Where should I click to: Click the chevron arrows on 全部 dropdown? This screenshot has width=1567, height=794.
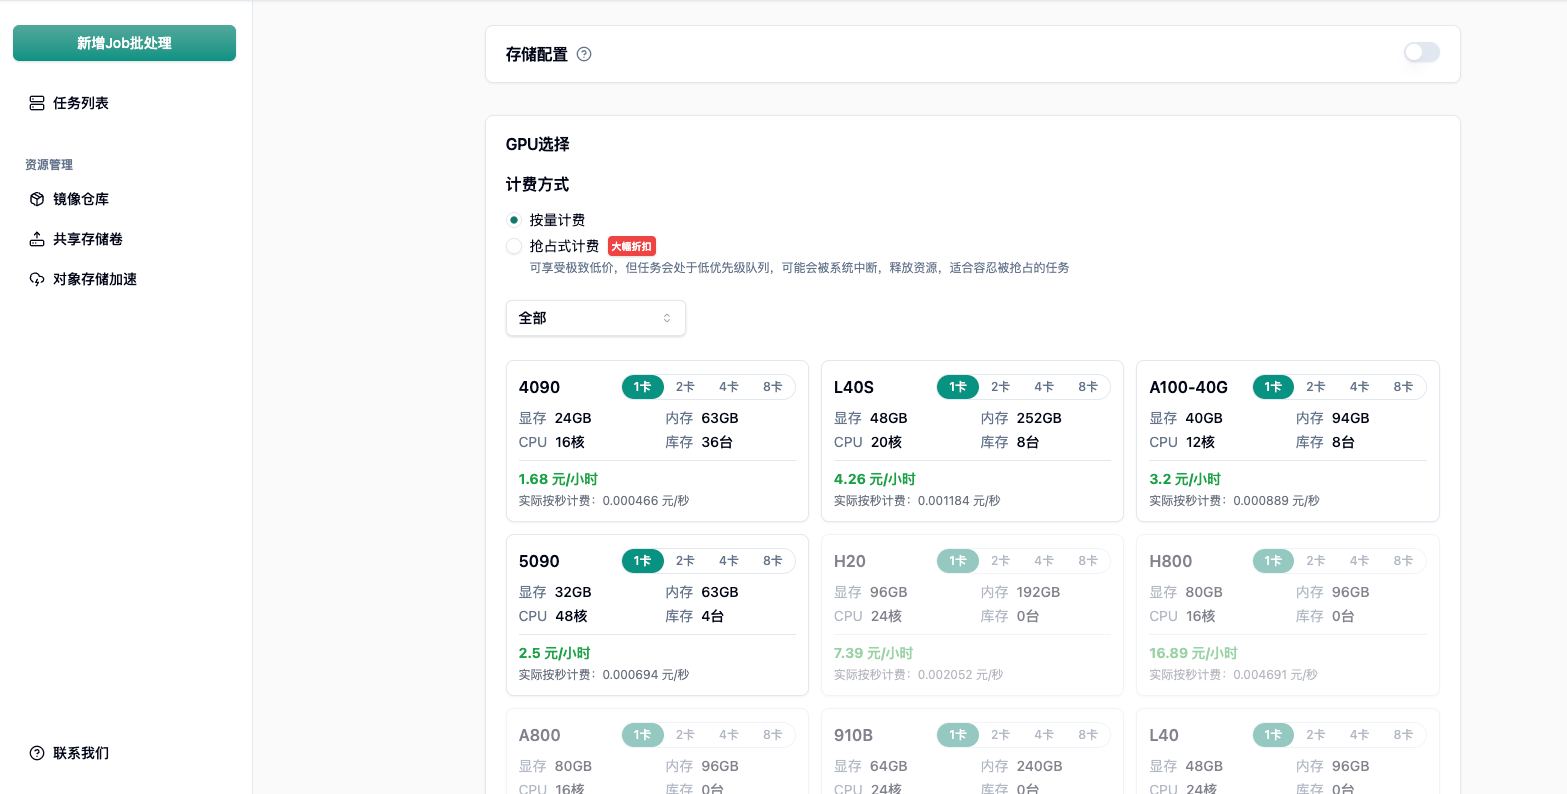click(667, 318)
